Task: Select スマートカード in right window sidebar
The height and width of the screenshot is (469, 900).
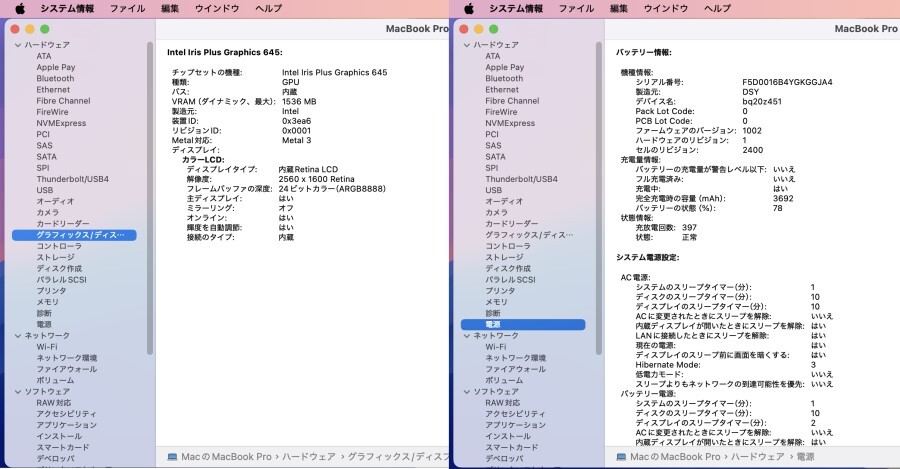Action: 511,448
